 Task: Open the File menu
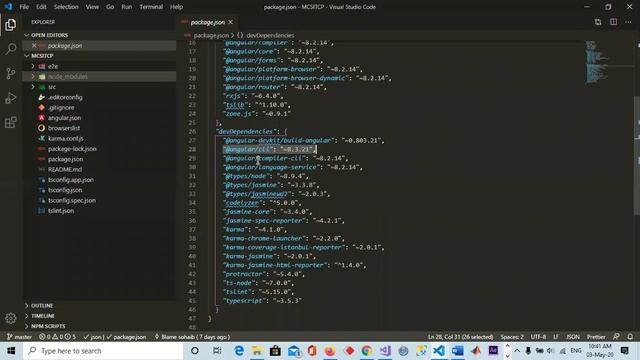[24, 7]
